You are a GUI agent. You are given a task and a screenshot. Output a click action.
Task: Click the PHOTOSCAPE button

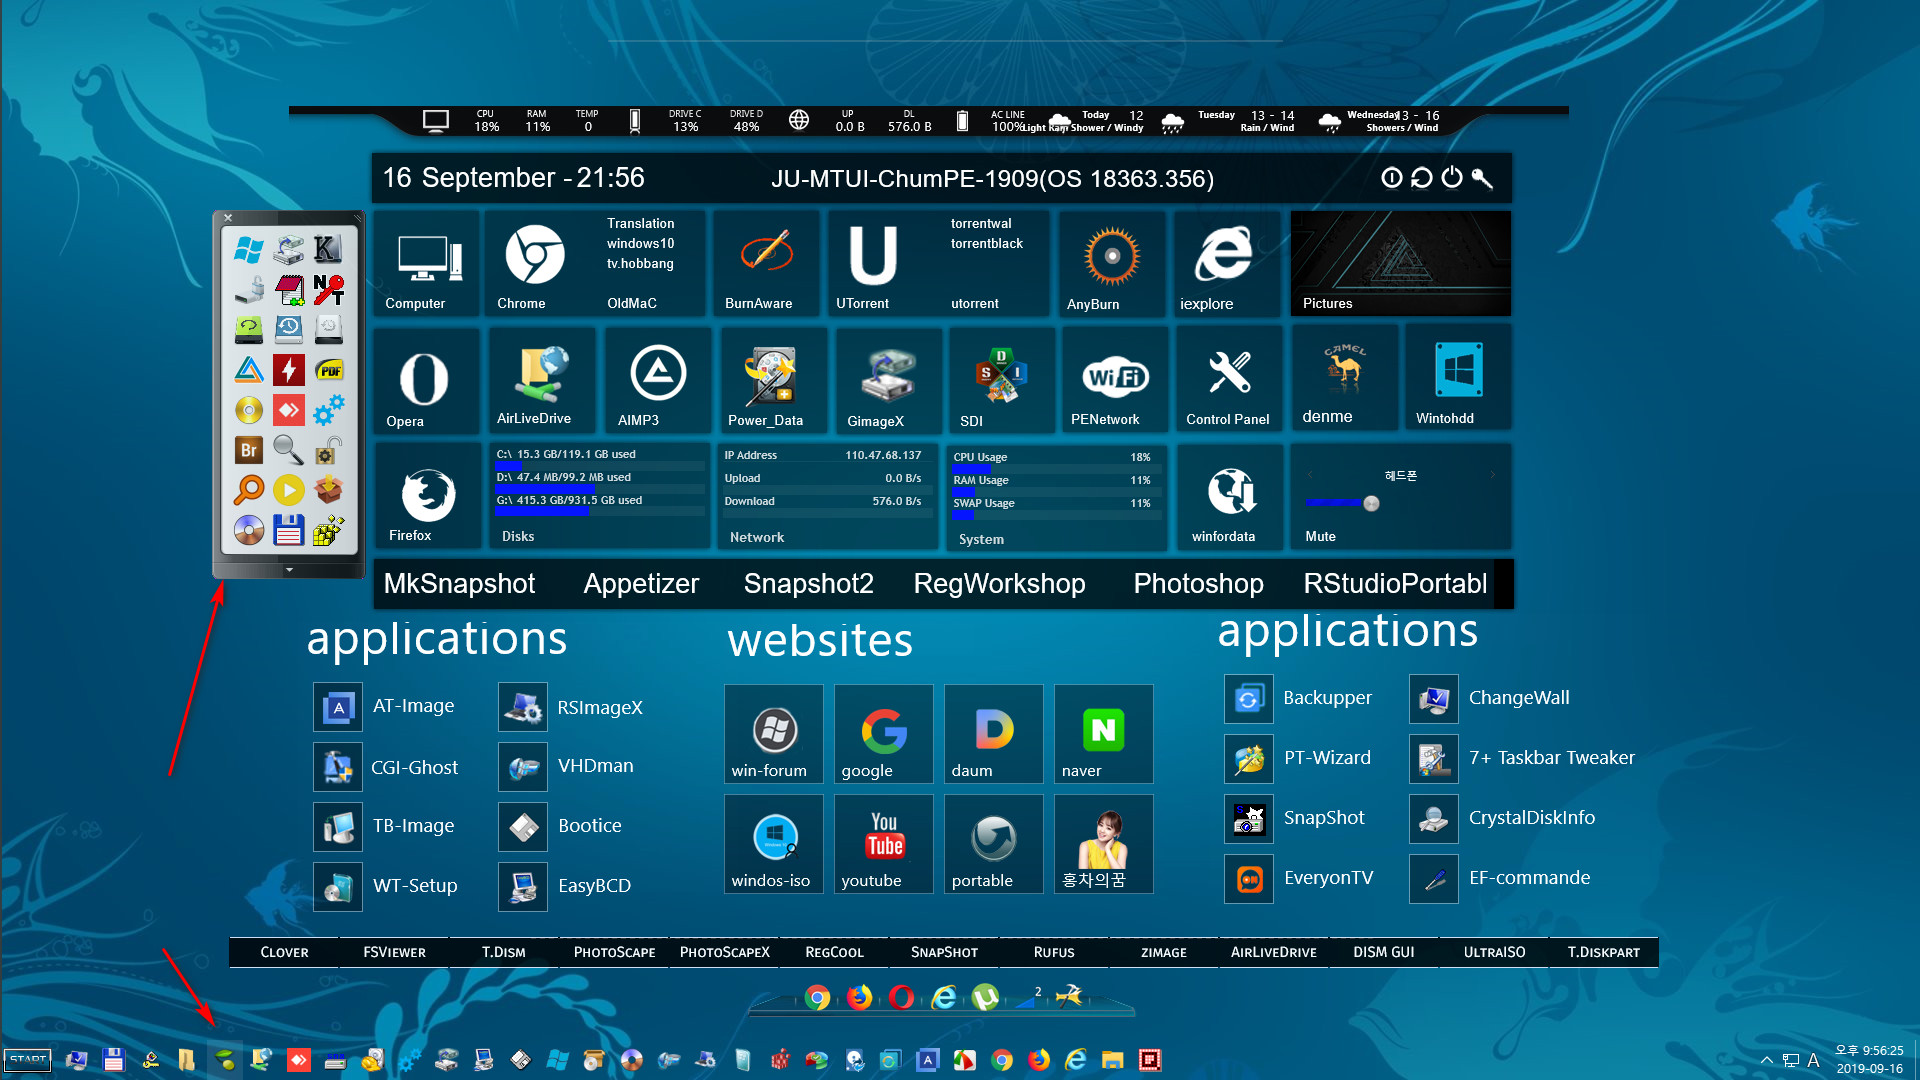[614, 953]
